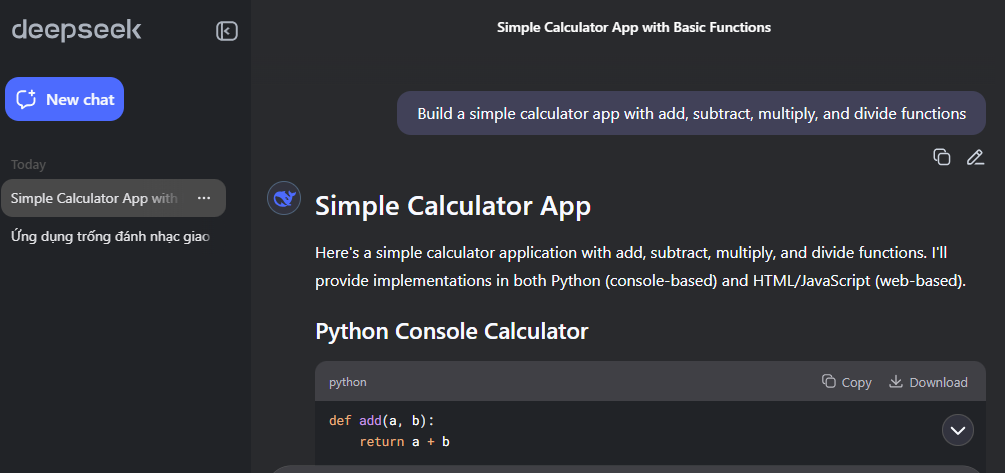Viewport: 1005px width, 473px height.
Task: Collapse the sidebar with the panel icon
Action: [x=227, y=31]
